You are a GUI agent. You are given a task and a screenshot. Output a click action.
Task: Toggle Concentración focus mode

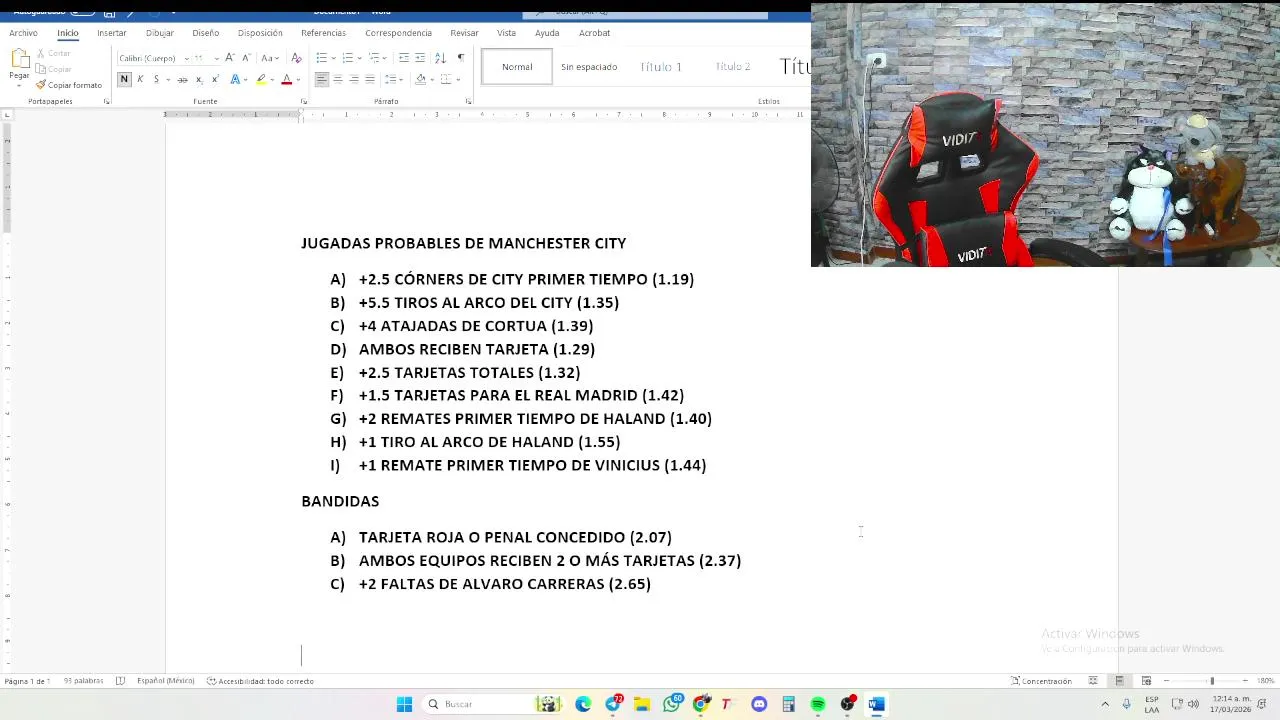click(1041, 681)
